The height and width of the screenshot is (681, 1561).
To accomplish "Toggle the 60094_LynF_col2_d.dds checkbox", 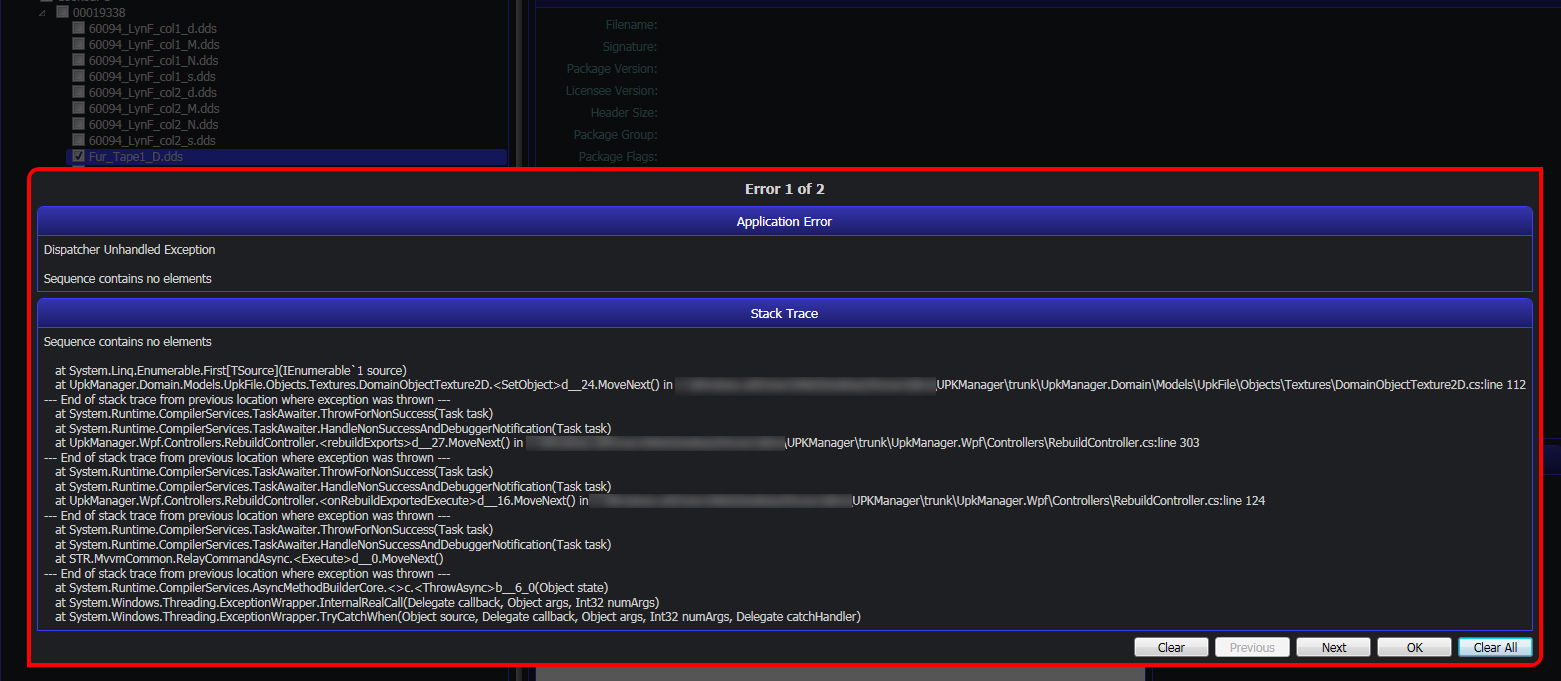I will click(78, 92).
